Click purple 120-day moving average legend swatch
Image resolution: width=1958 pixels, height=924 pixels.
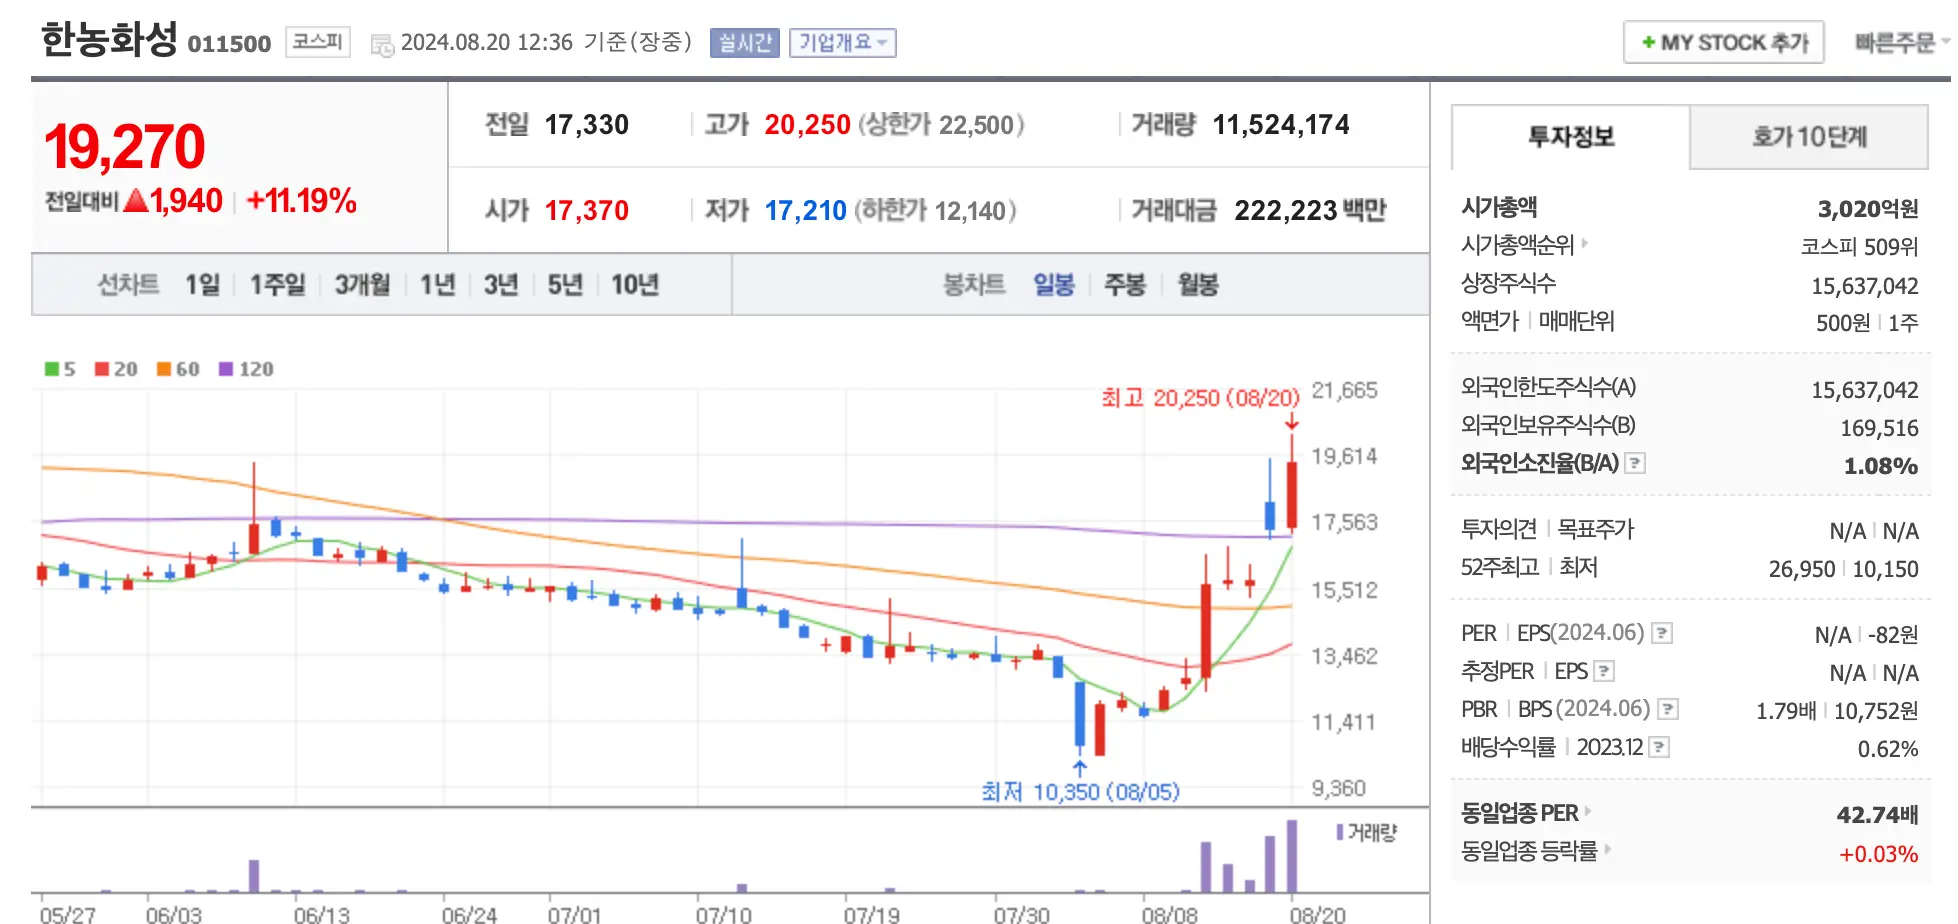[226, 369]
